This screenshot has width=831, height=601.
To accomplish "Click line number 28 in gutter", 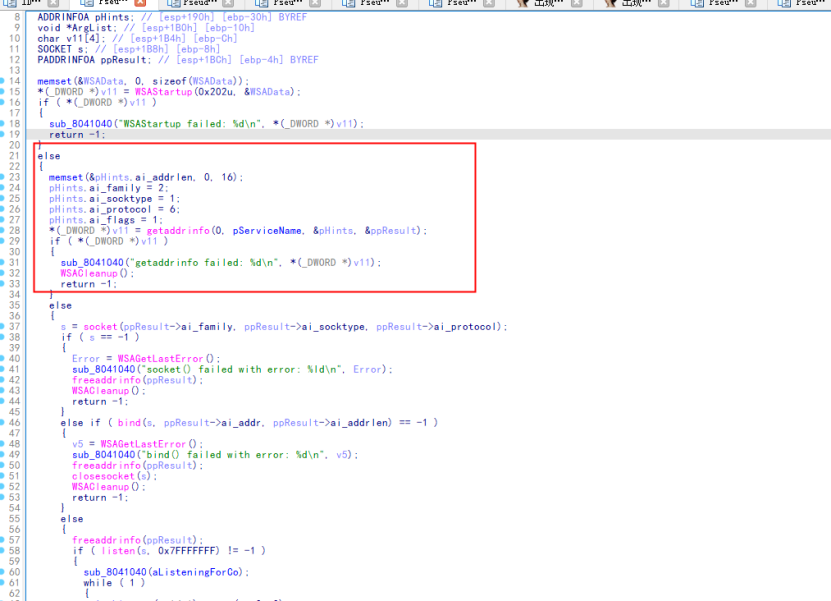I will pos(14,231).
